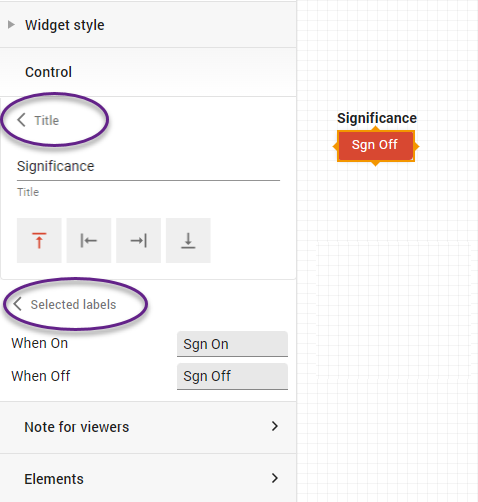478x502 pixels.
Task: Click the Selected labels text link
Action: pos(73,304)
